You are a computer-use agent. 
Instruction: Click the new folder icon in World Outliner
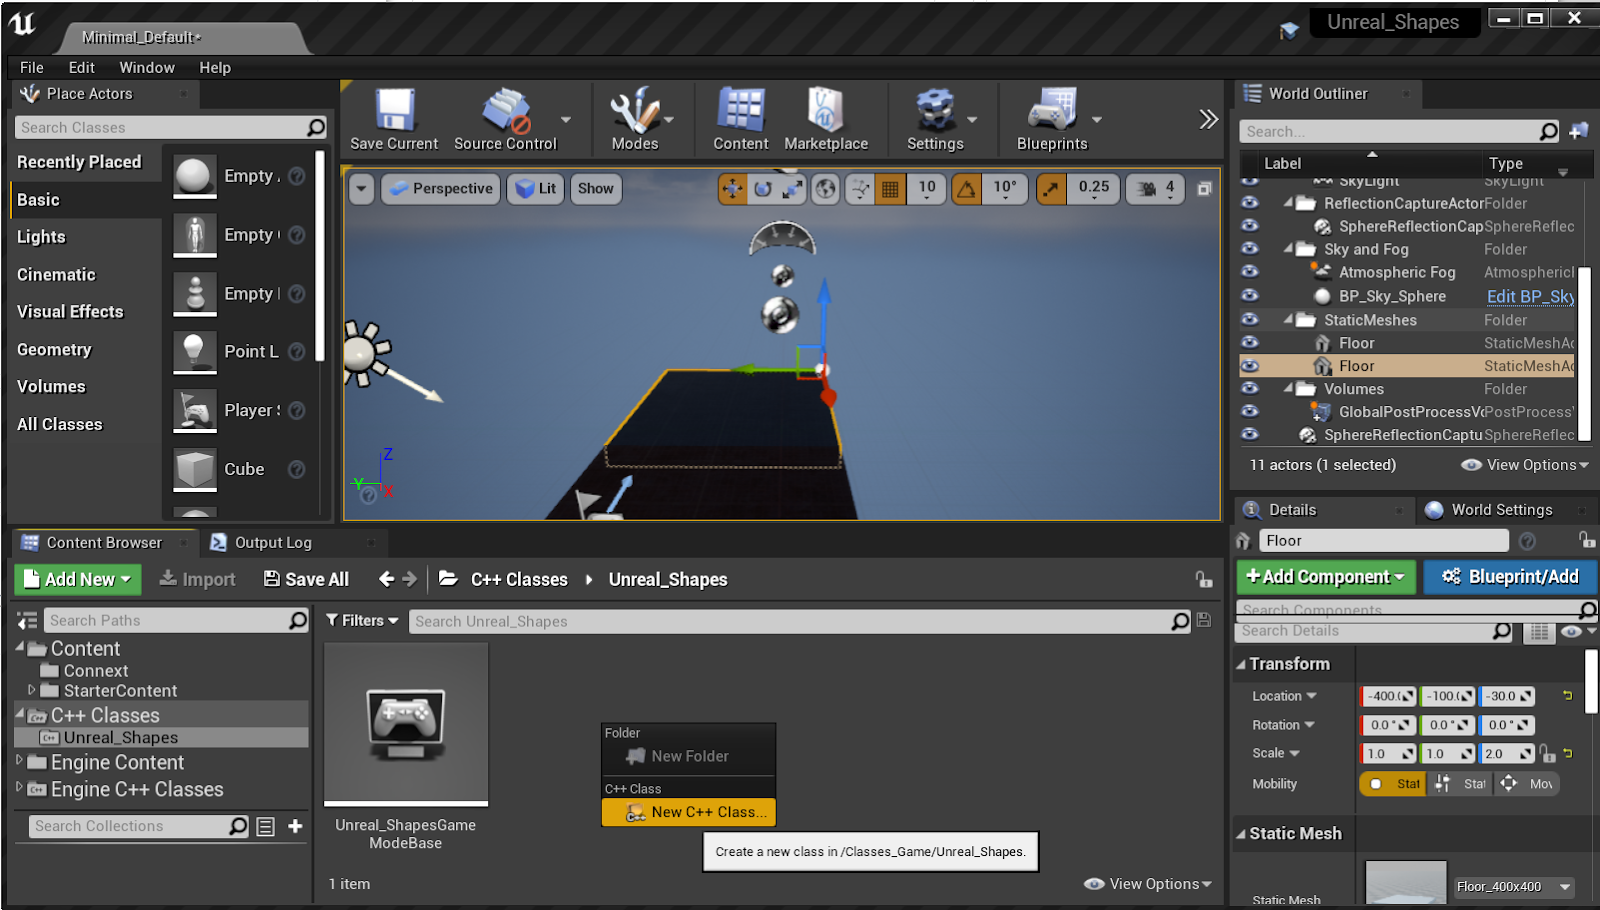click(x=1579, y=131)
